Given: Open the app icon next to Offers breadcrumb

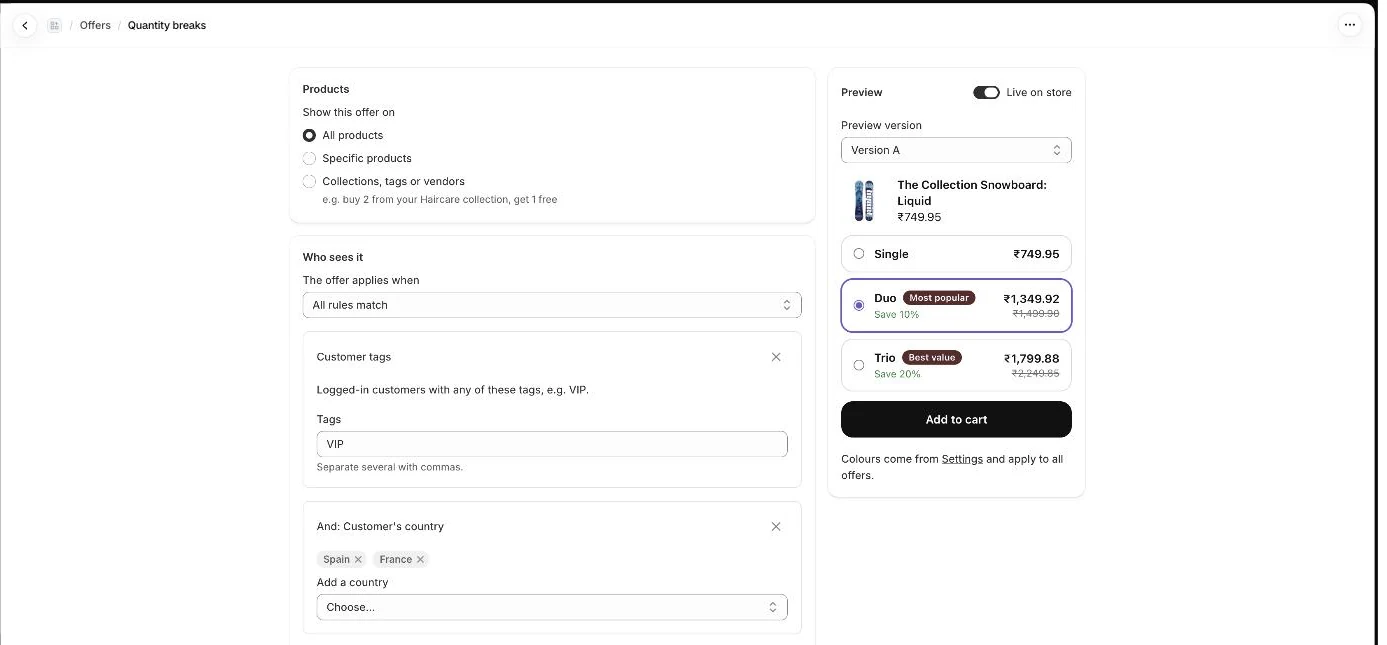Looking at the screenshot, I should point(54,26).
